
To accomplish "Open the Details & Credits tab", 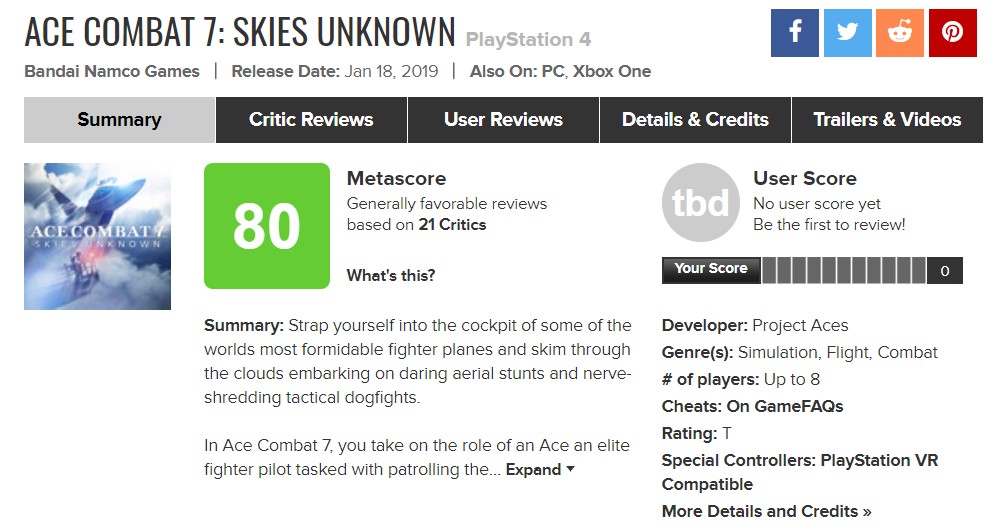I will (x=695, y=120).
